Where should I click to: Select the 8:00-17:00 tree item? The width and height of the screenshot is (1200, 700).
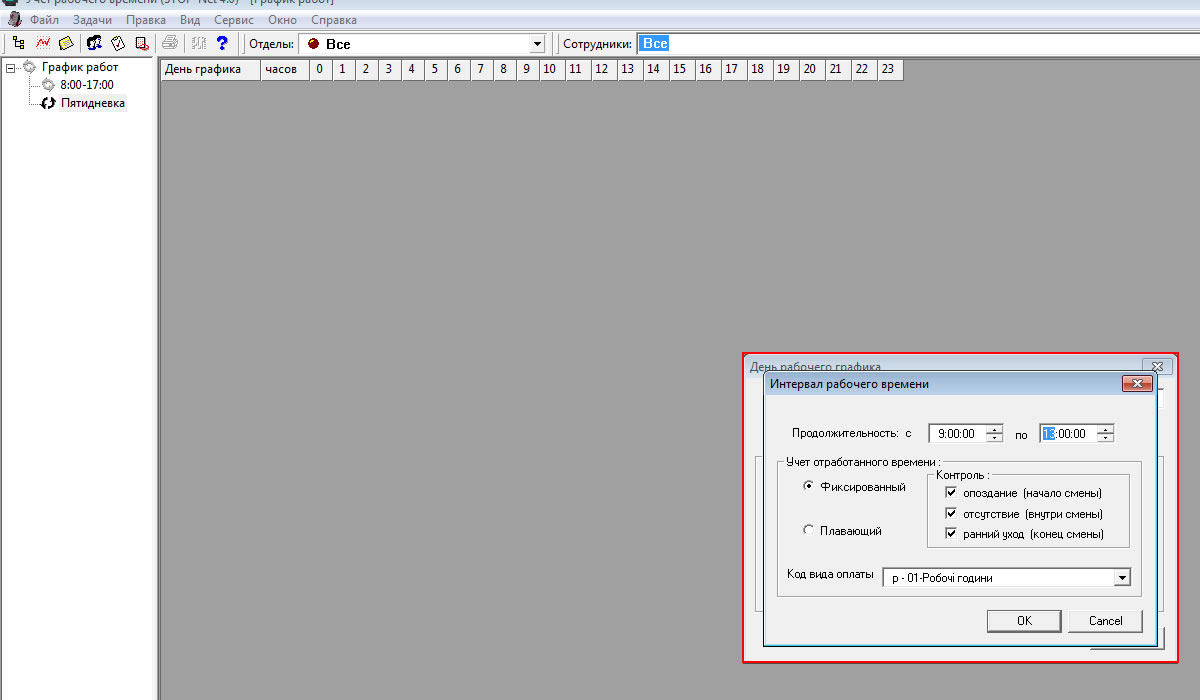point(87,85)
